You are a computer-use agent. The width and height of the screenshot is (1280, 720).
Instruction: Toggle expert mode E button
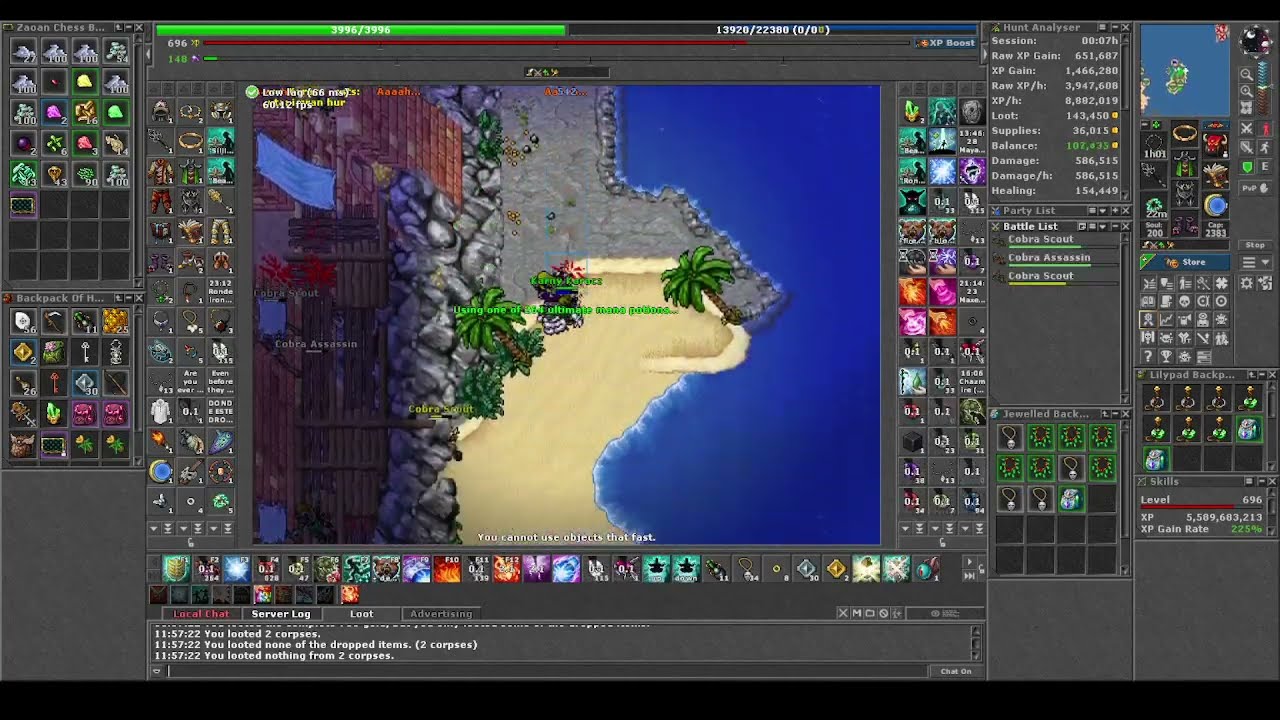coord(1264,167)
